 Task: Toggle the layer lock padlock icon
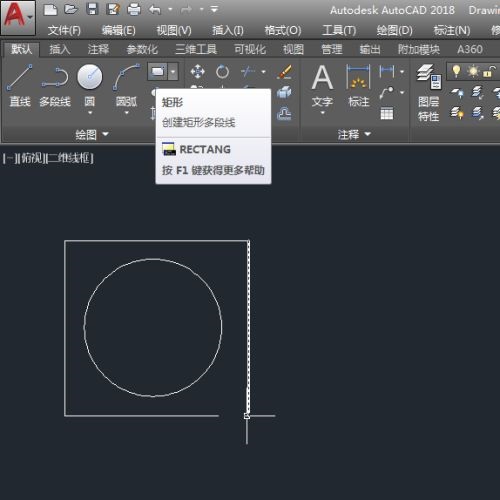489,71
